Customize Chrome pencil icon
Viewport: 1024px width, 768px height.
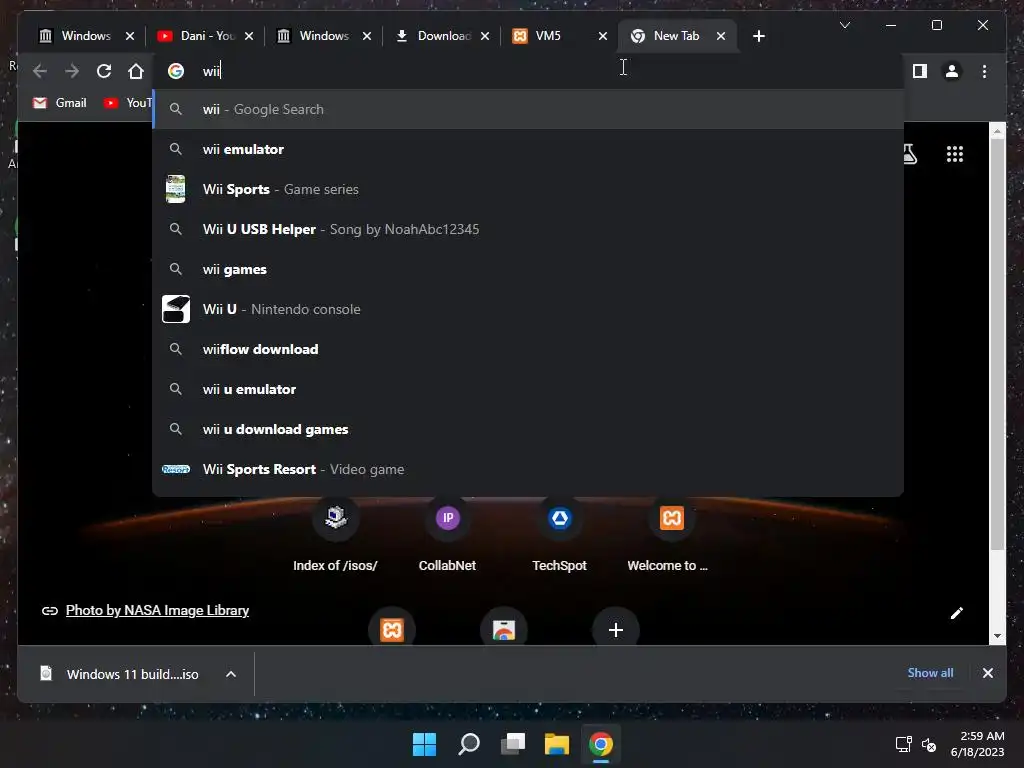(957, 613)
